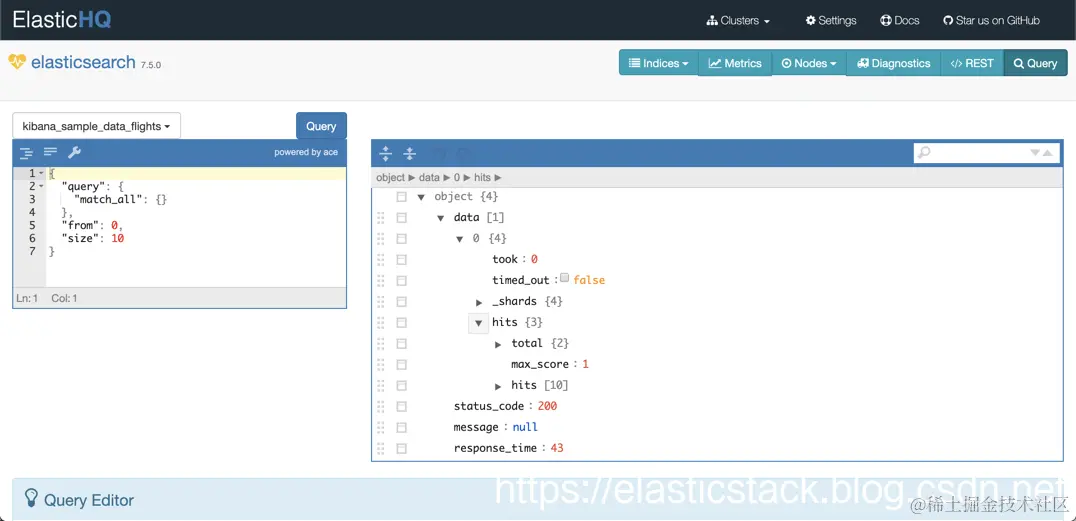This screenshot has width=1076, height=521.
Task: Click the status_code value 200
Action: tap(547, 406)
